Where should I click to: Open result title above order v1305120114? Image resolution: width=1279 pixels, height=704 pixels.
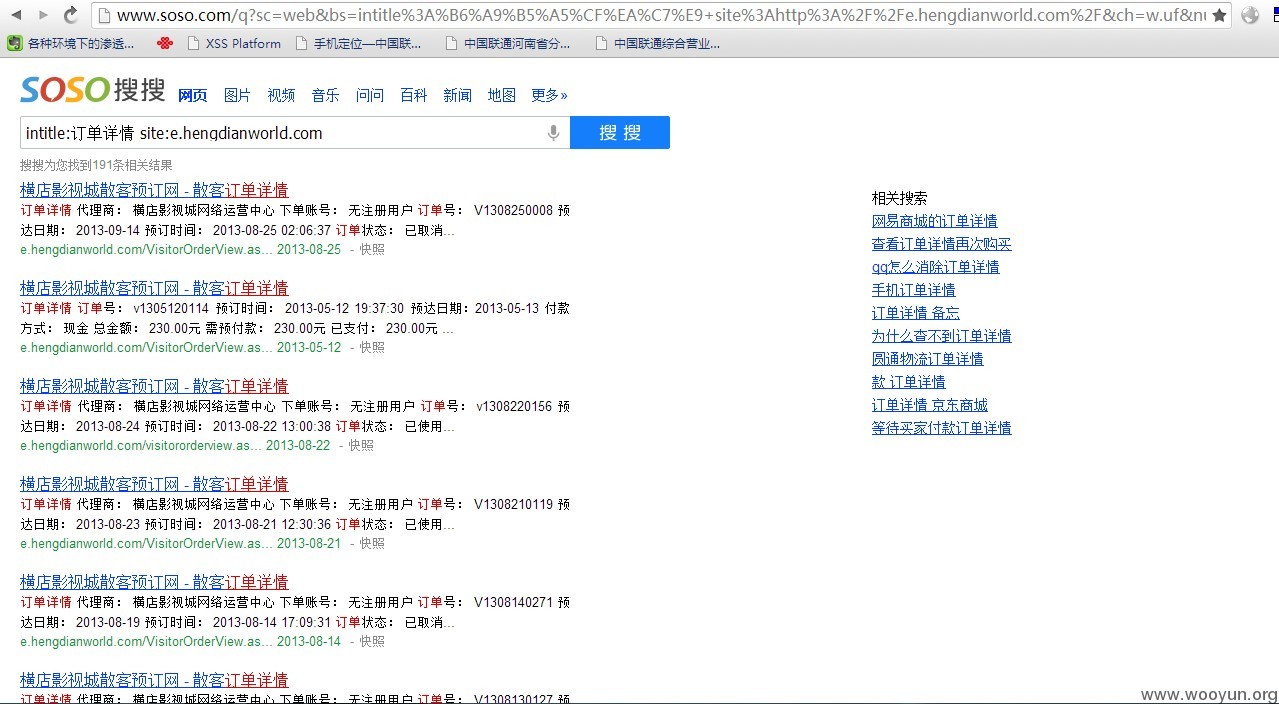point(154,288)
